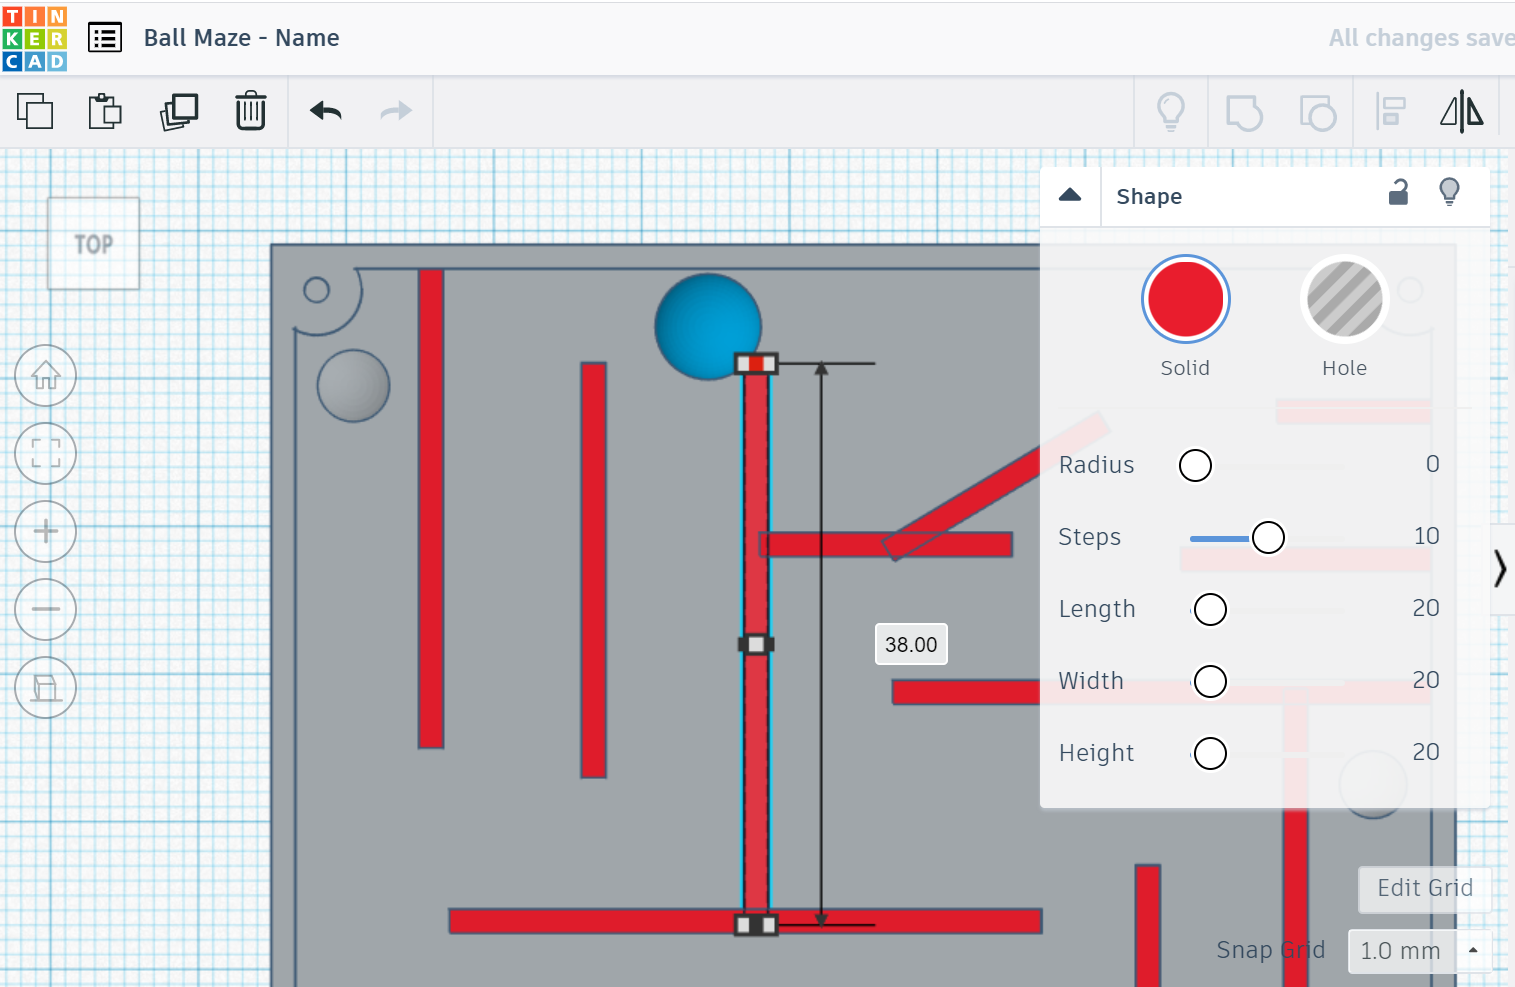
Task: Click the Height slider handle
Action: 1210,753
